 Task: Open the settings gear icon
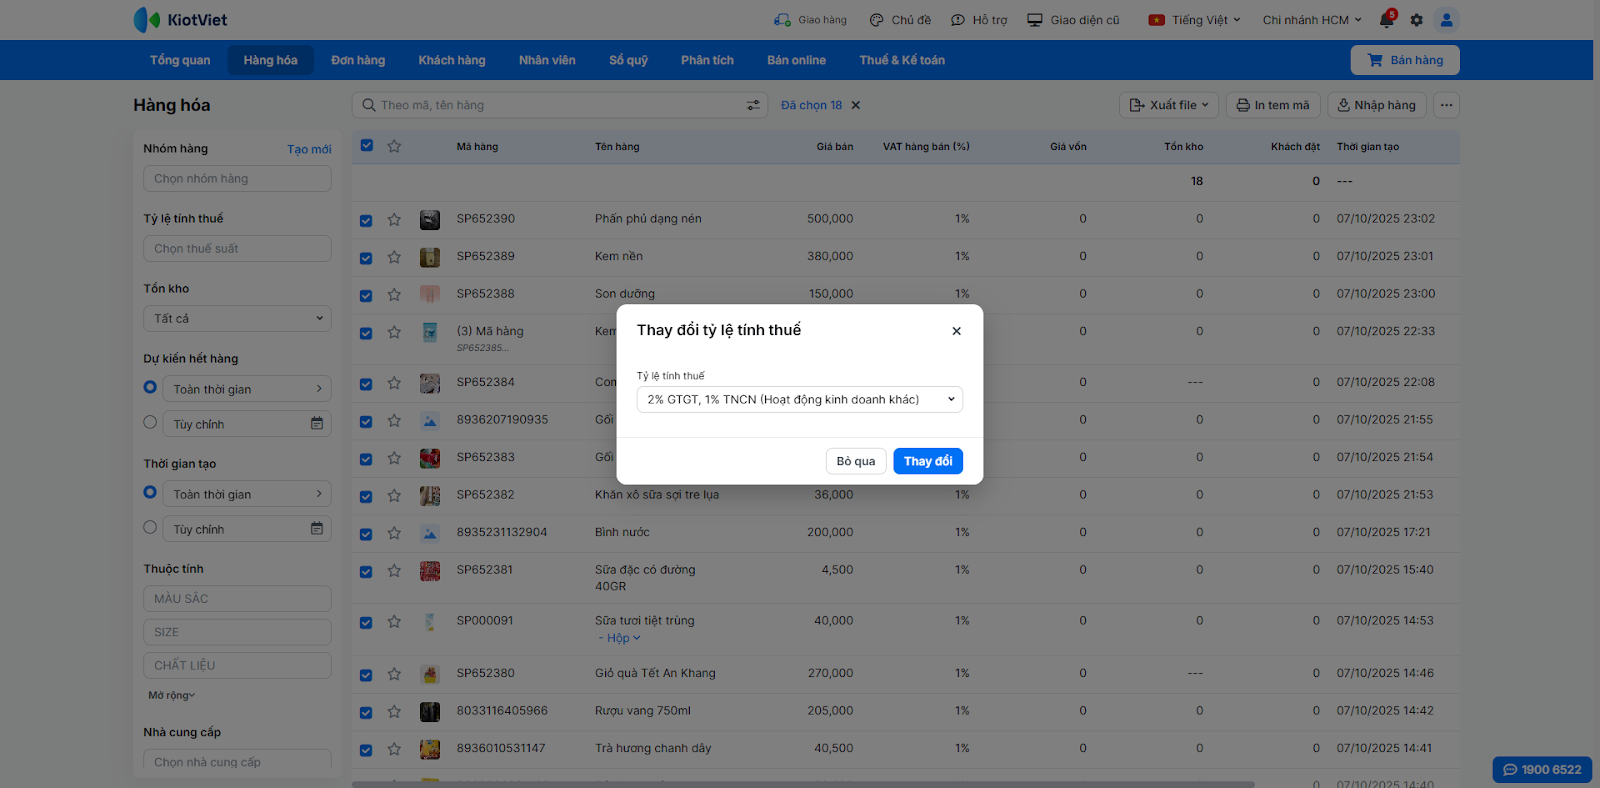[1416, 20]
